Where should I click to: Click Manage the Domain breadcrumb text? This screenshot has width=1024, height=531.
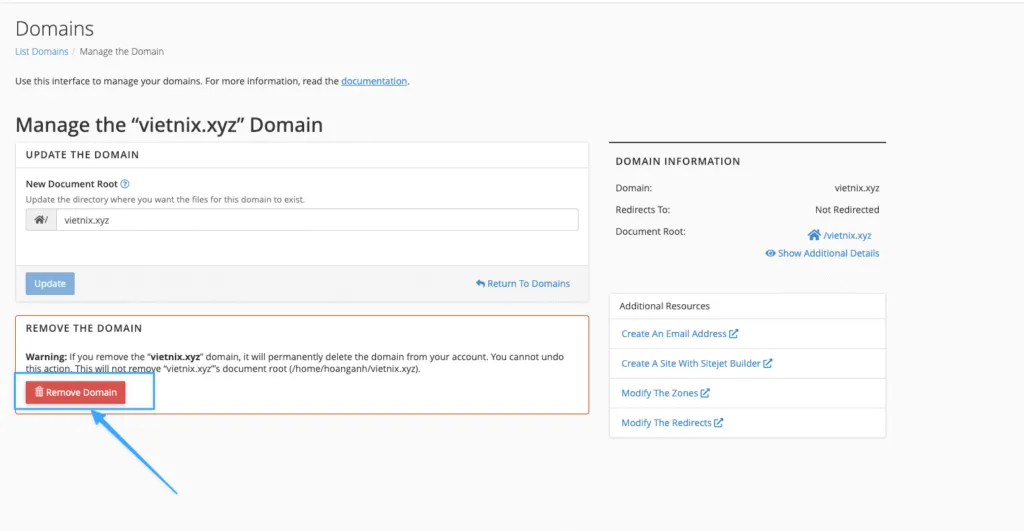pyautogui.click(x=121, y=52)
